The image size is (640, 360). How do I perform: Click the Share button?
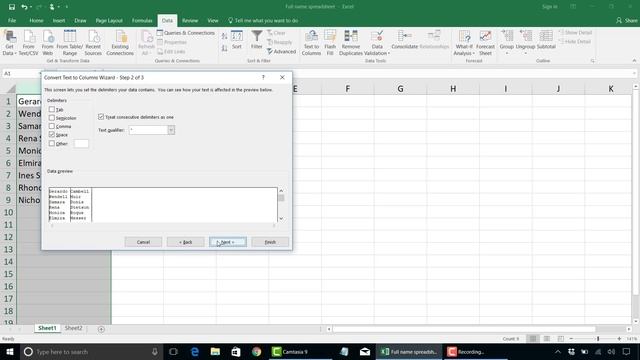click(627, 20)
